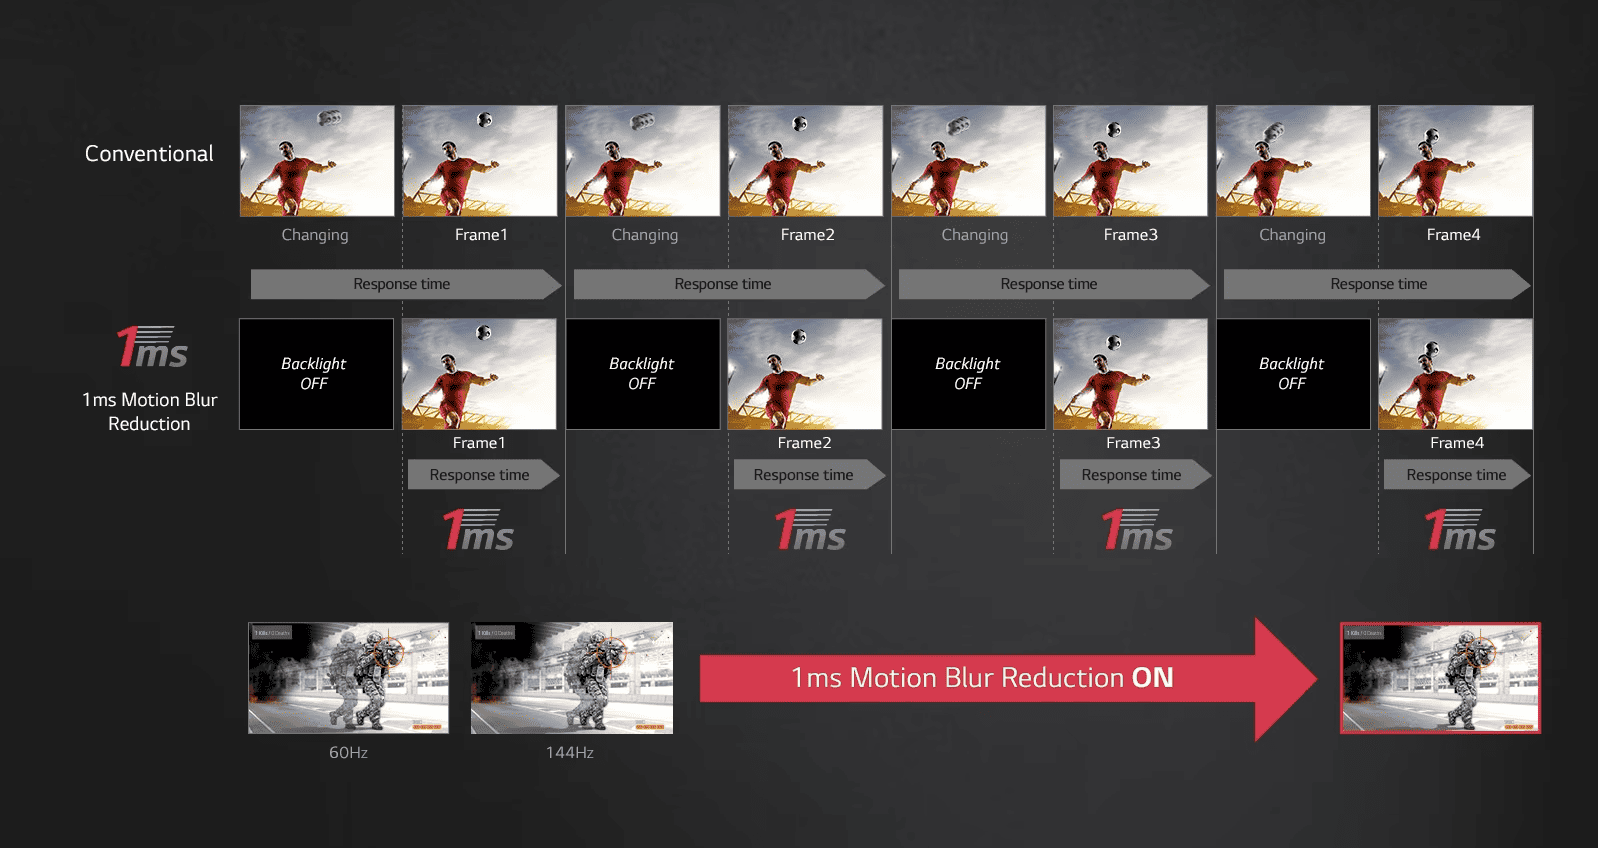The height and width of the screenshot is (848, 1598).
Task: Click the rightmost Backlight OFF black box
Action: click(x=1293, y=374)
